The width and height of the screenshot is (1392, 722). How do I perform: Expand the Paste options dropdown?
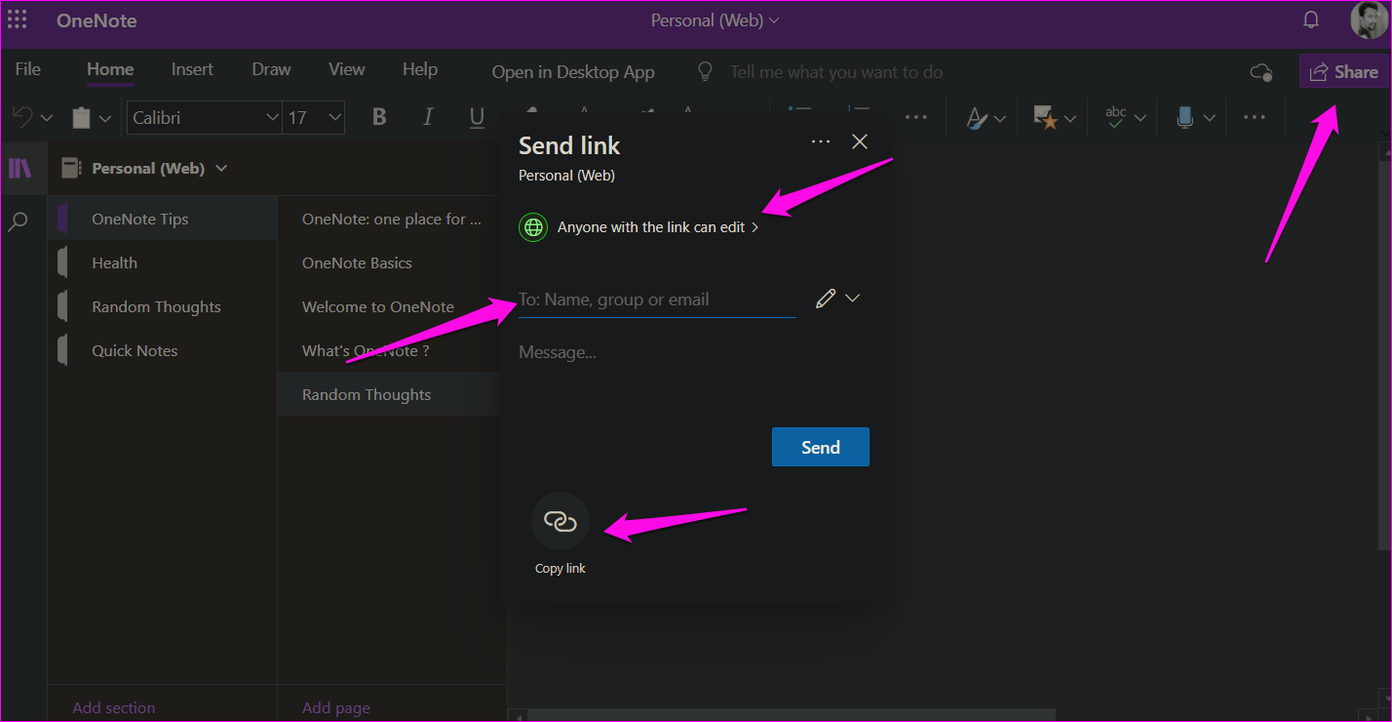click(105, 118)
